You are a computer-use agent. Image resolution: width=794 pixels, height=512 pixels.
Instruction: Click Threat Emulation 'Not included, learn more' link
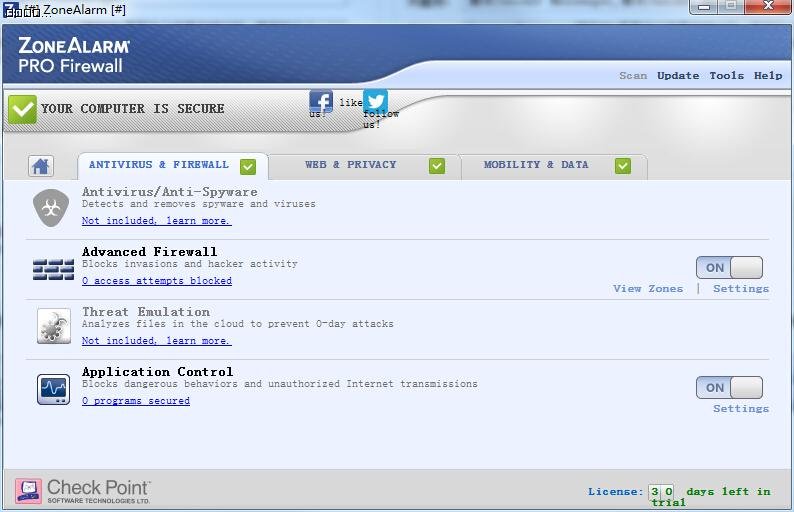click(x=156, y=341)
